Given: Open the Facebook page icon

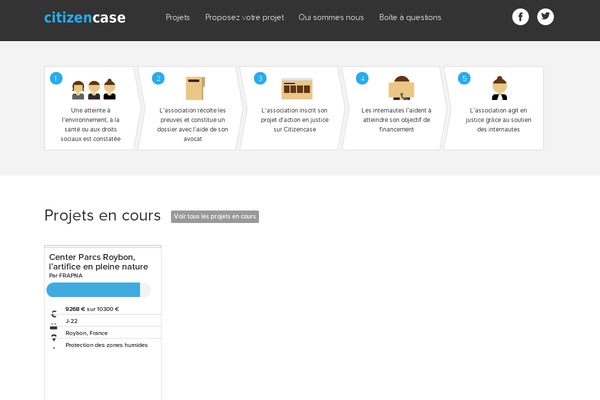Looking at the screenshot, I should (x=520, y=17).
